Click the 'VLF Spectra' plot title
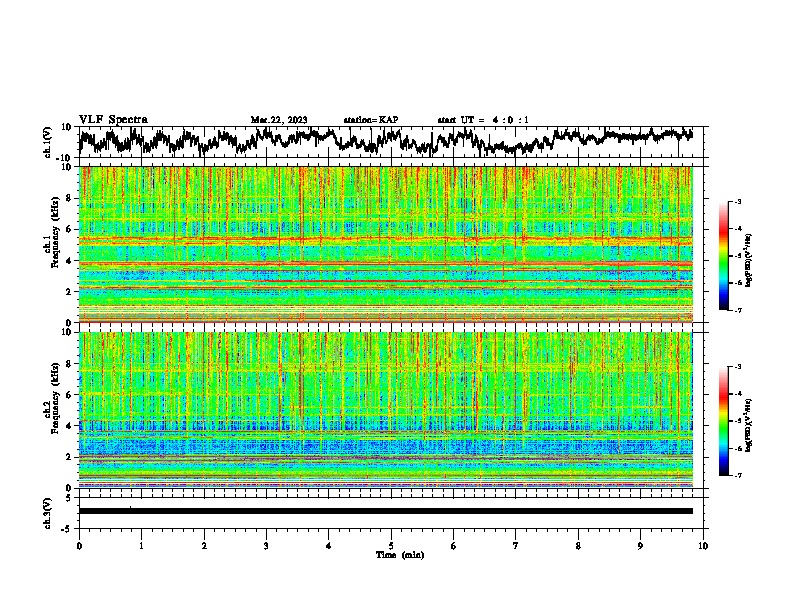Screen dimensions: 792x612 click(x=113, y=120)
